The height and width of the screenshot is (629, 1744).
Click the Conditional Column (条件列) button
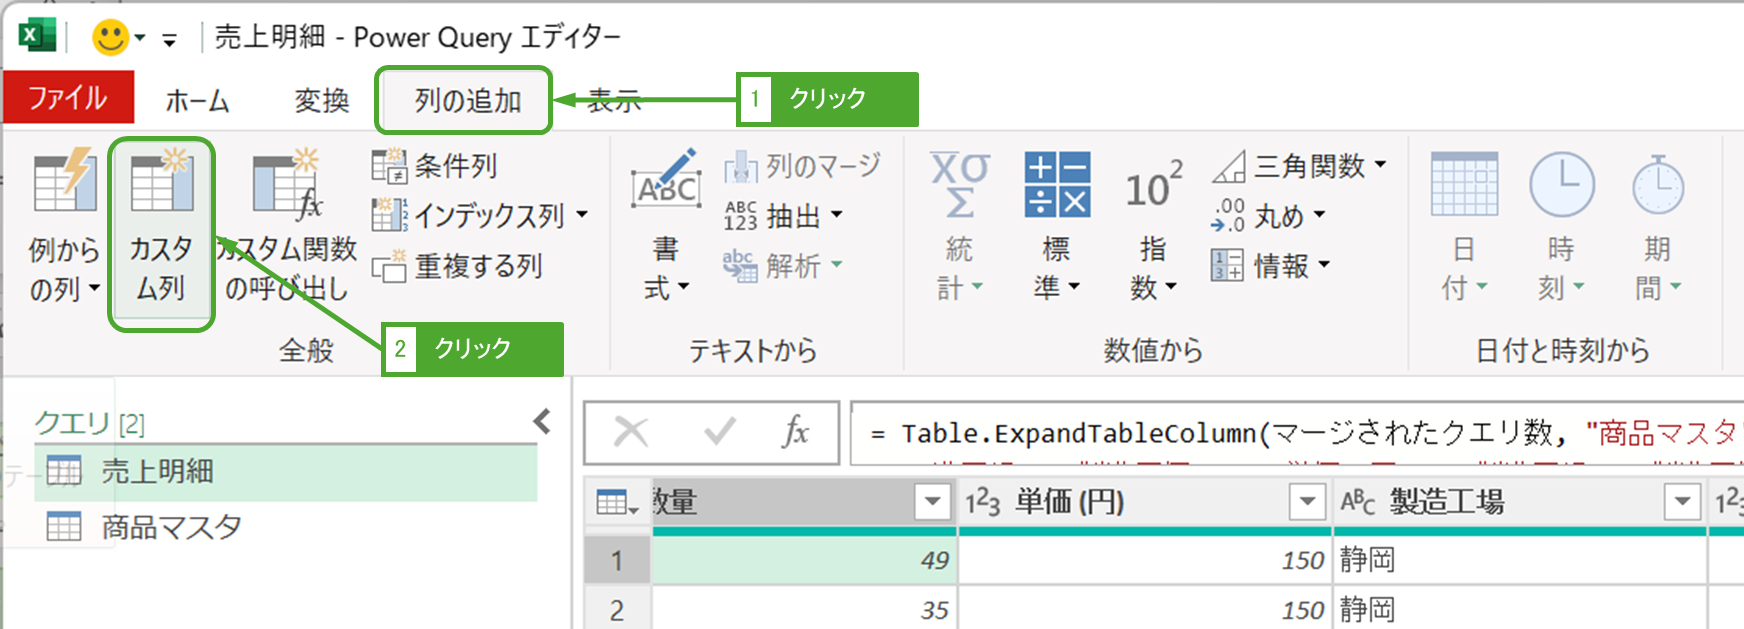coord(435,166)
